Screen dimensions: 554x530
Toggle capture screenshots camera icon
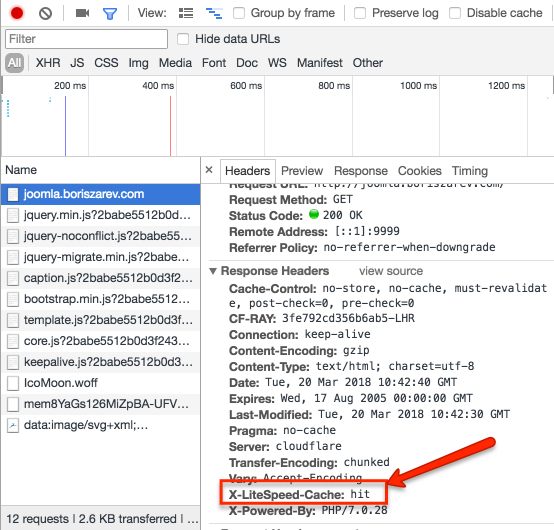pos(82,13)
